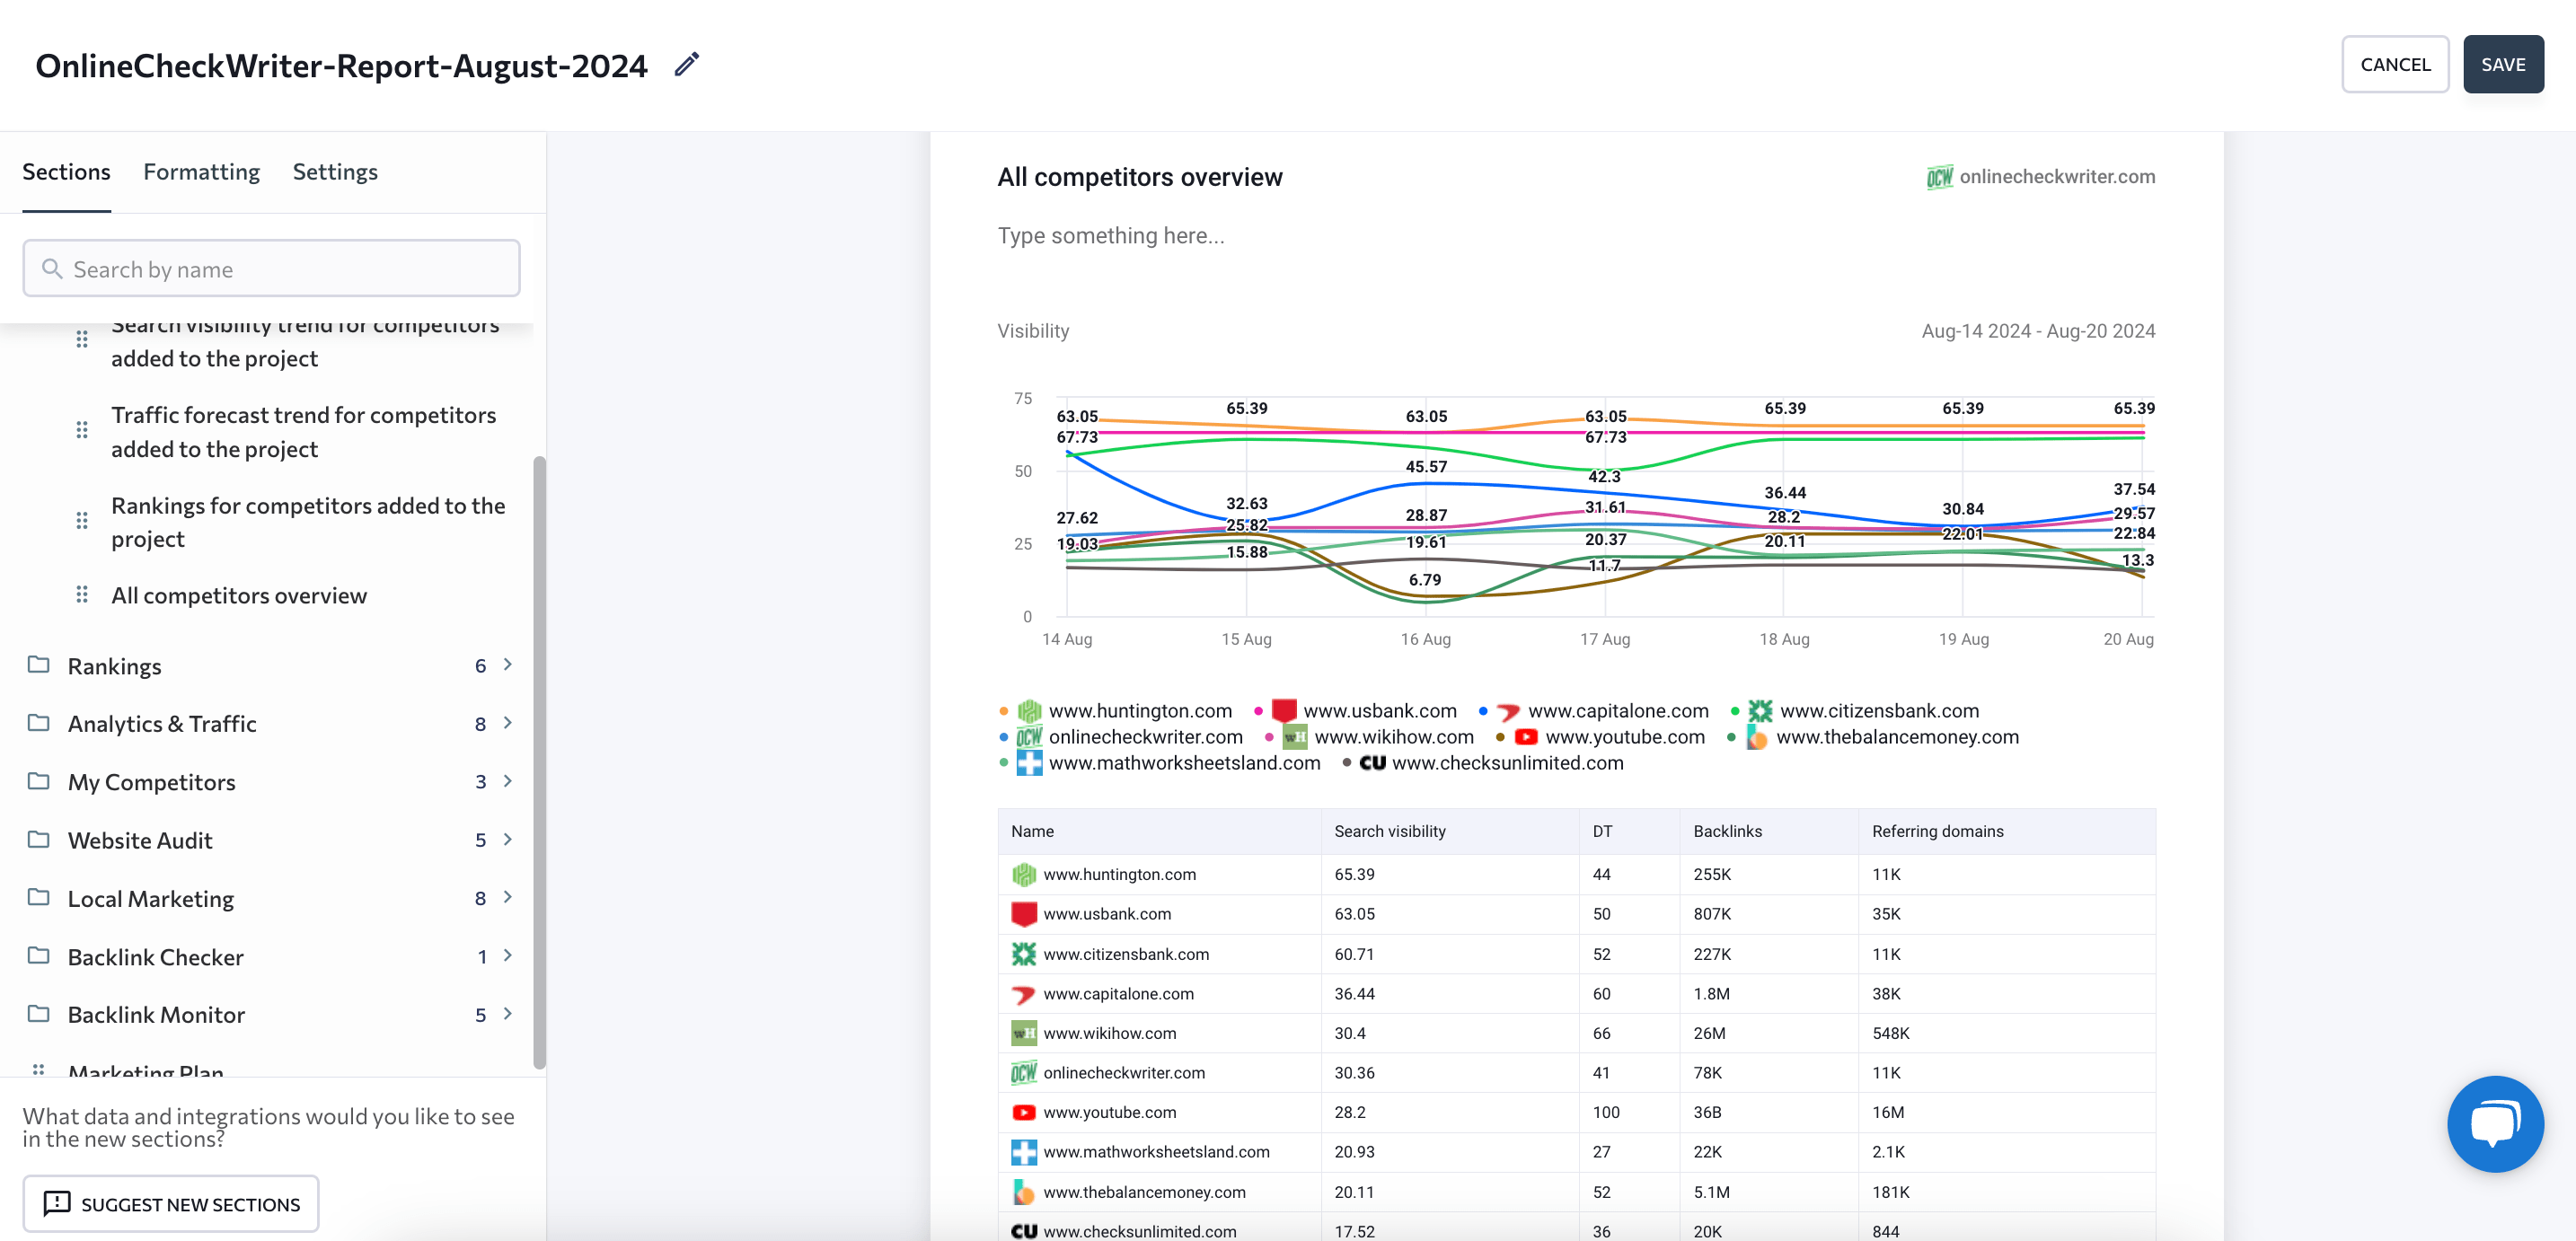Click the Backlink Checker folder icon

pyautogui.click(x=39, y=956)
